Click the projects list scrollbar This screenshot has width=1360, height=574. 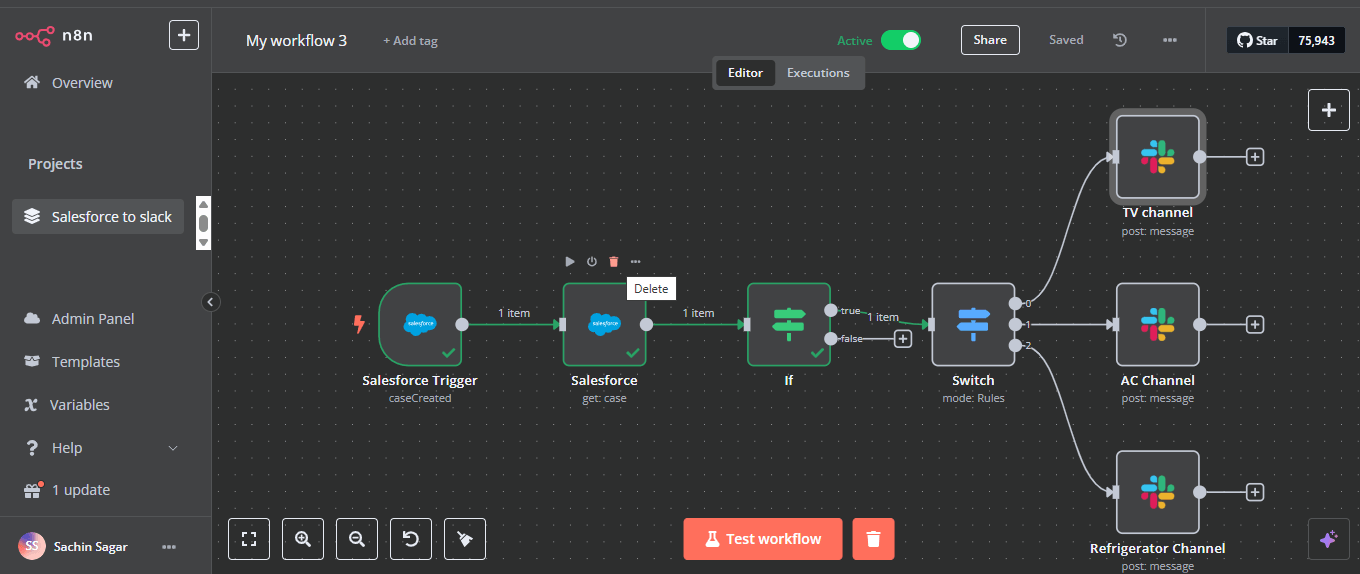(203, 223)
